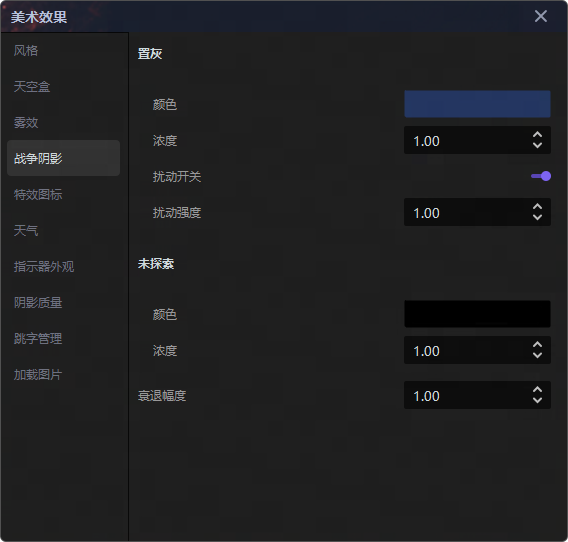The image size is (568, 542).
Task: Increase 扰动强度 using the up arrow
Action: tap(537, 207)
